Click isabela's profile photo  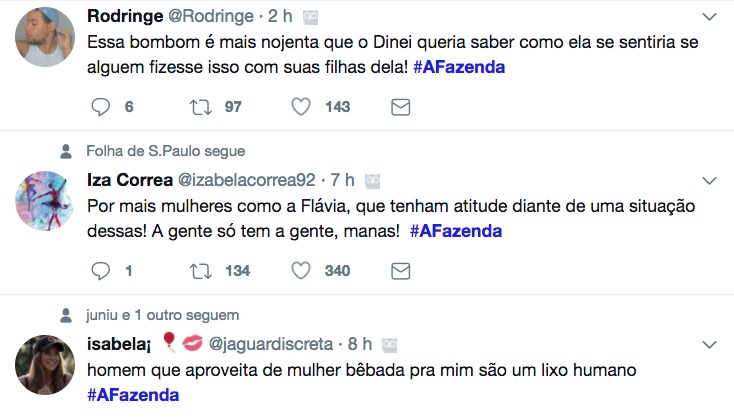coord(45,365)
